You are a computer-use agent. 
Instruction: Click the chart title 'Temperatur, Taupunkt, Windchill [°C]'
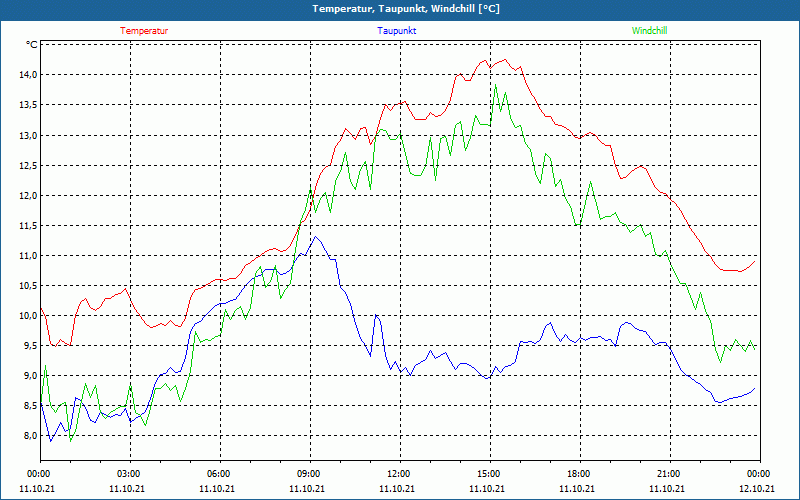(406, 9)
